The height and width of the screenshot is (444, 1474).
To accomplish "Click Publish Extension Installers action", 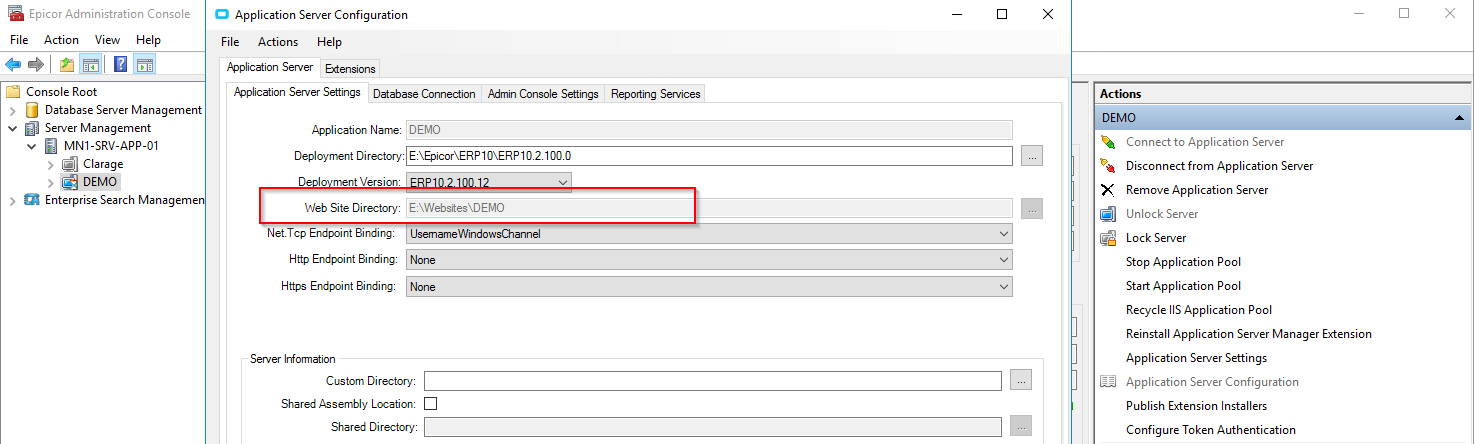I will [1196, 406].
